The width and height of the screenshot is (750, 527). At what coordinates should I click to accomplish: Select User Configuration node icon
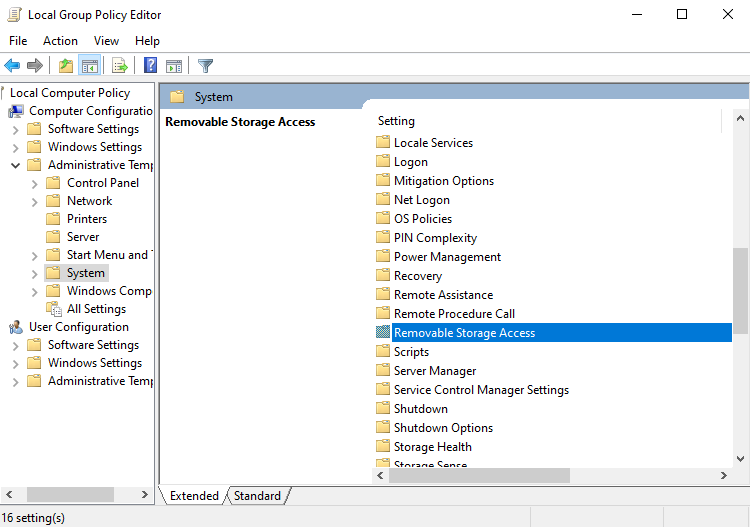[x=16, y=327]
